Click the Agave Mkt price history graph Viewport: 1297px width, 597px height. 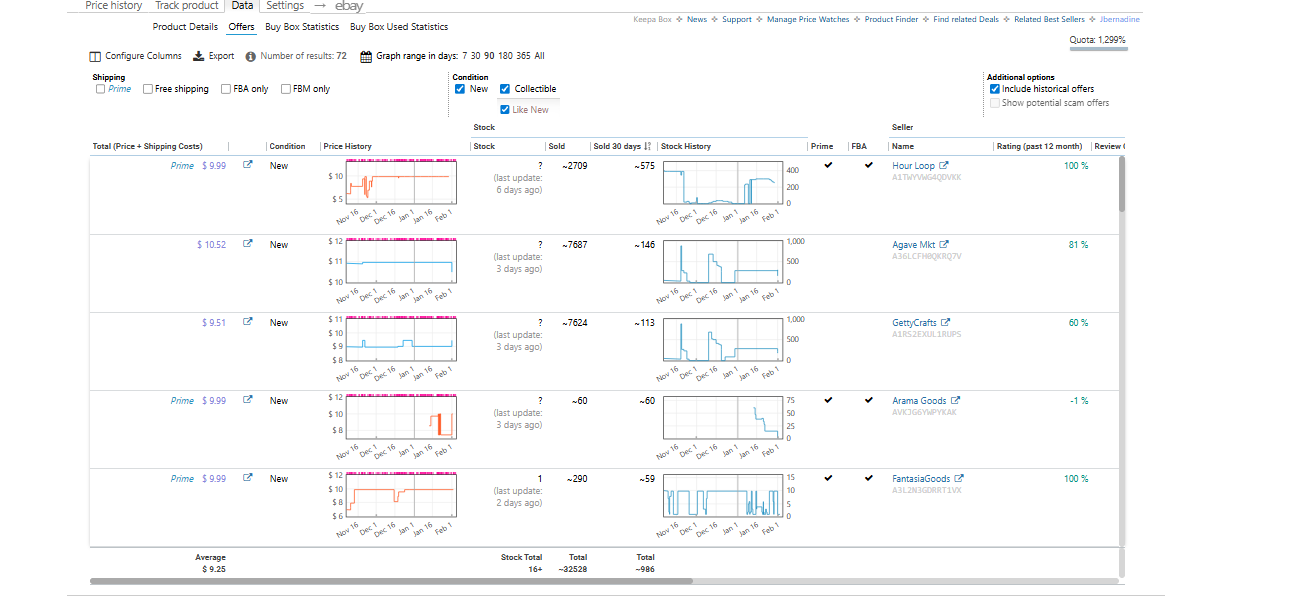tap(400, 262)
